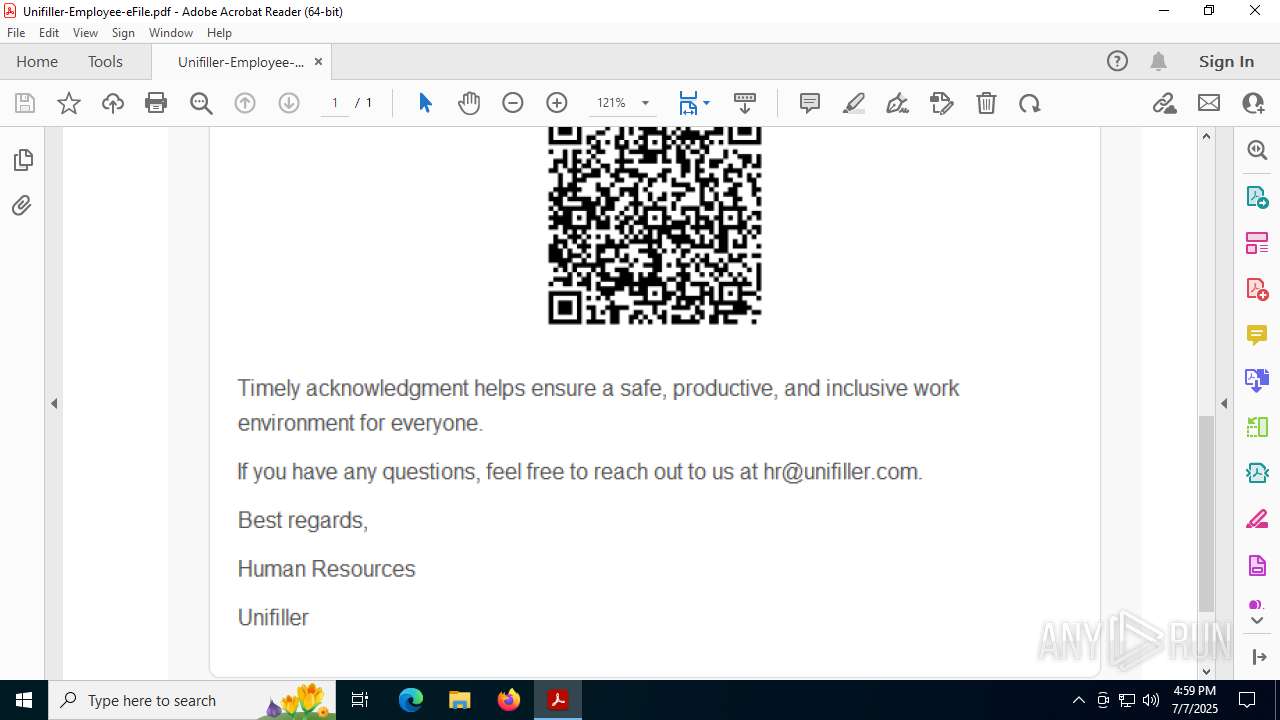Open the Find text magnifier tool

(201, 103)
